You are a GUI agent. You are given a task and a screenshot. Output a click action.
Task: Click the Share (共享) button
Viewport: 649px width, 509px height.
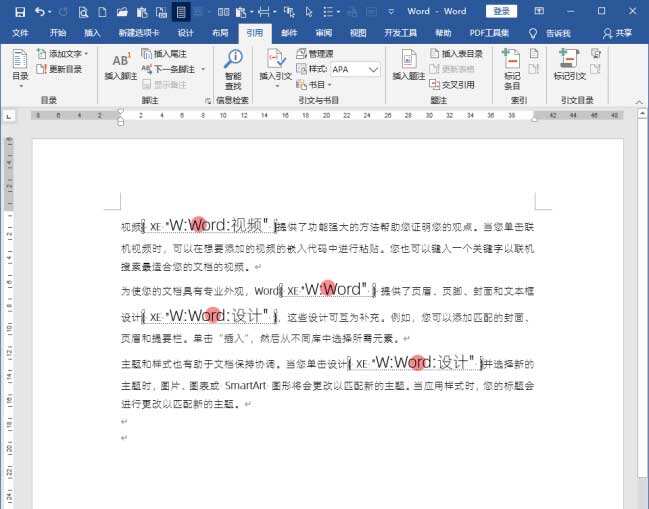617,33
